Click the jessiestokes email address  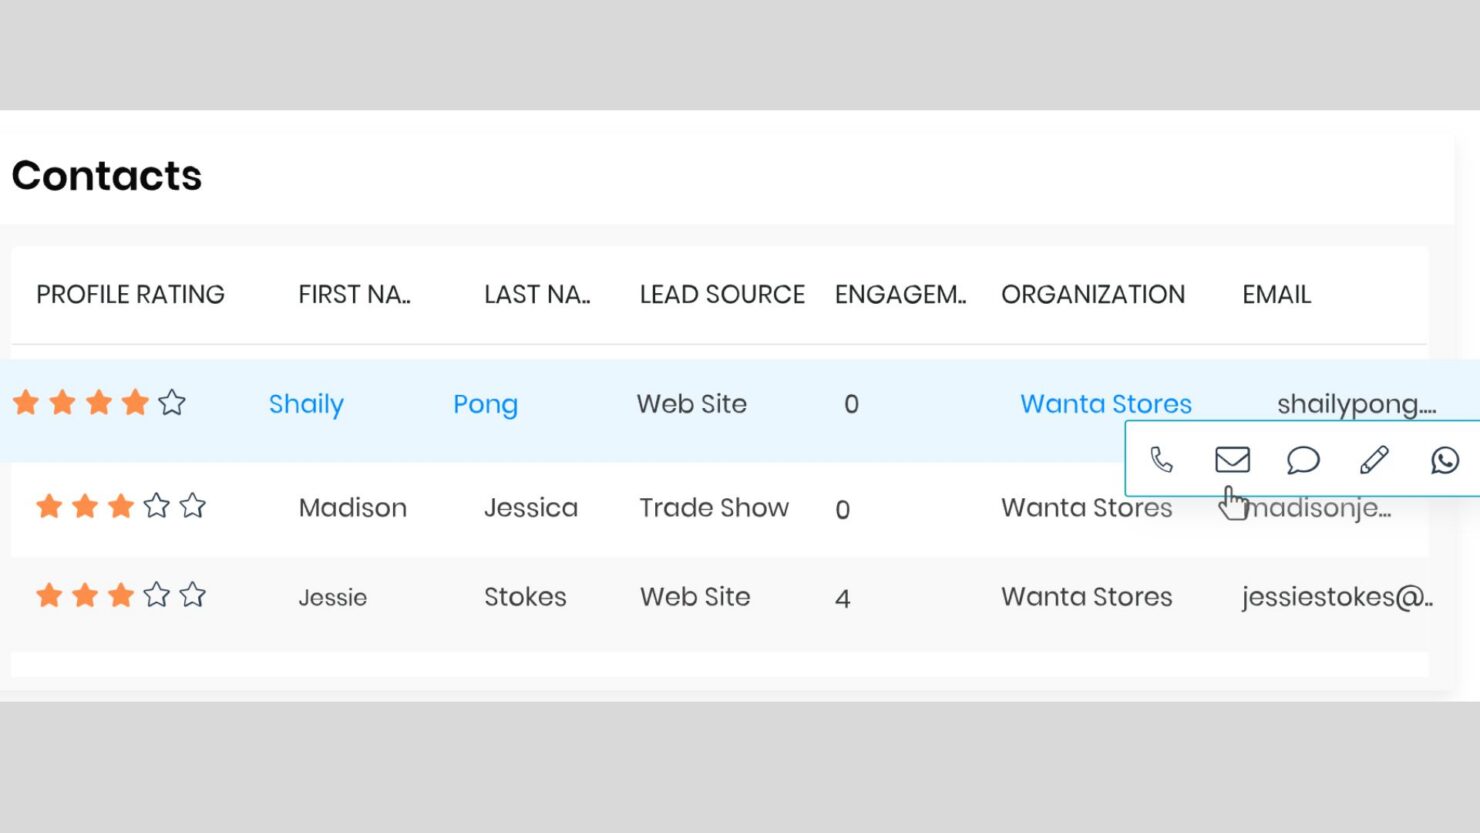[1335, 596]
